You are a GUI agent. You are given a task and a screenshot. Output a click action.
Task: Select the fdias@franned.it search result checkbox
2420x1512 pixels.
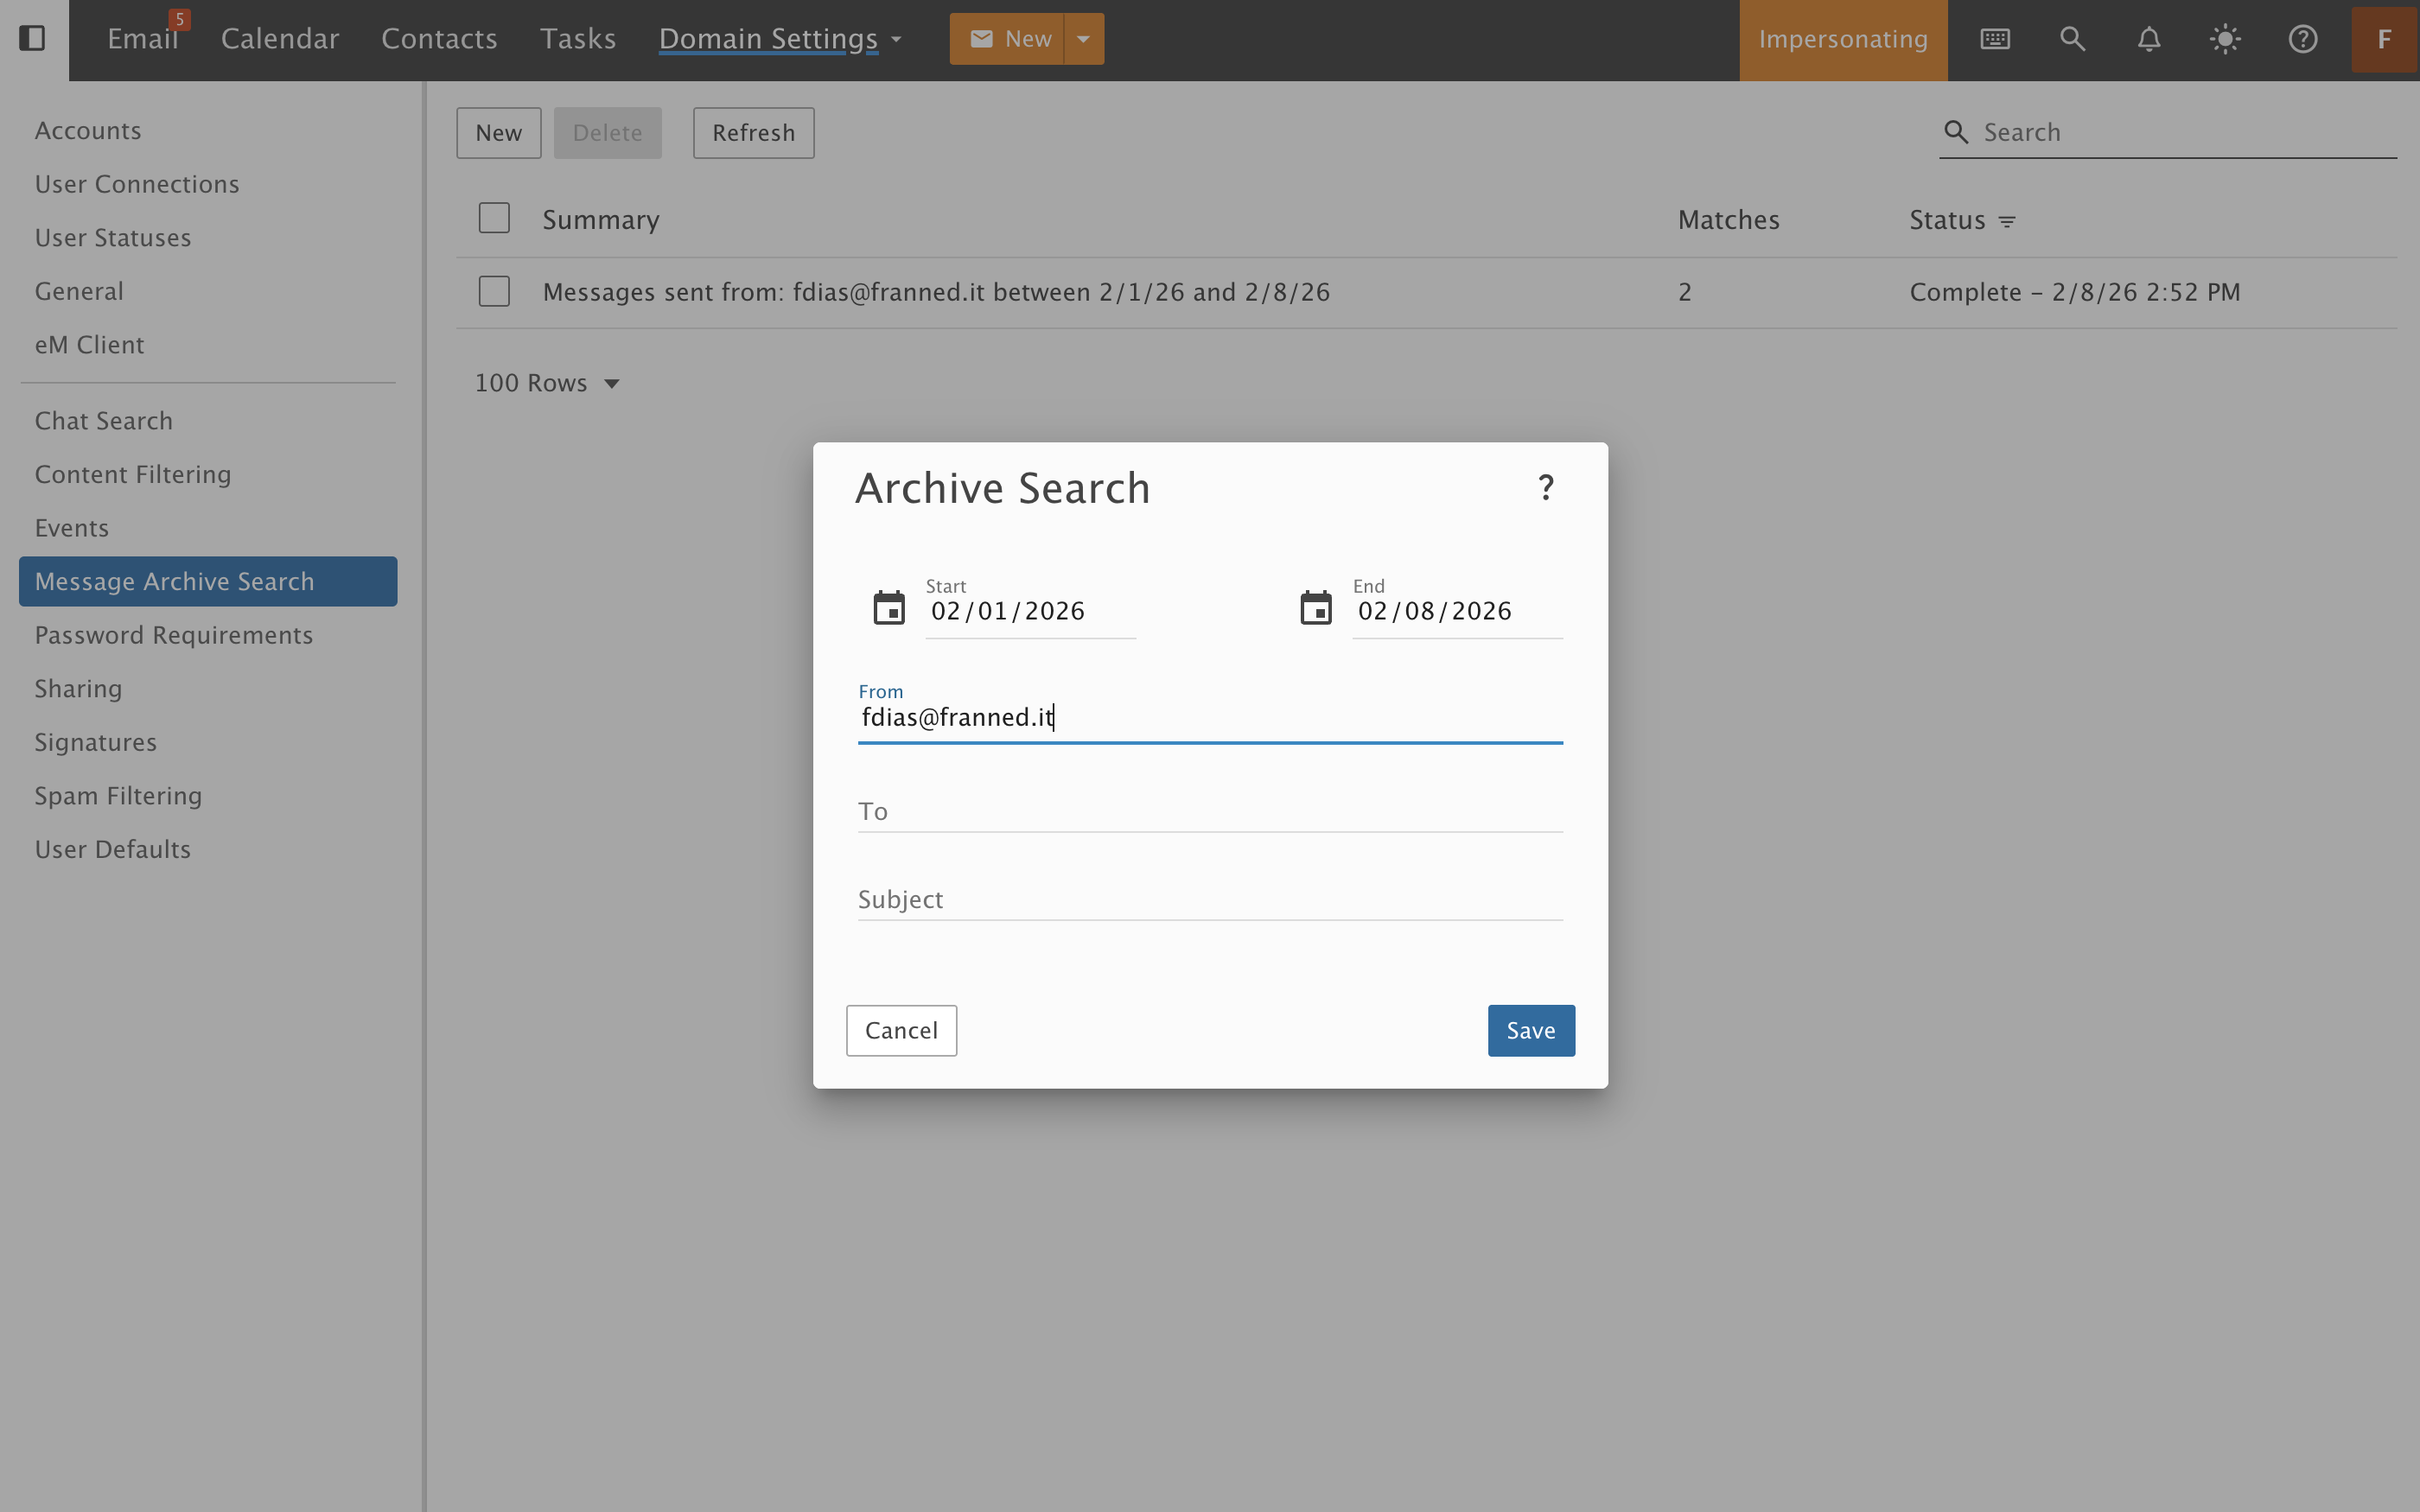tap(494, 291)
